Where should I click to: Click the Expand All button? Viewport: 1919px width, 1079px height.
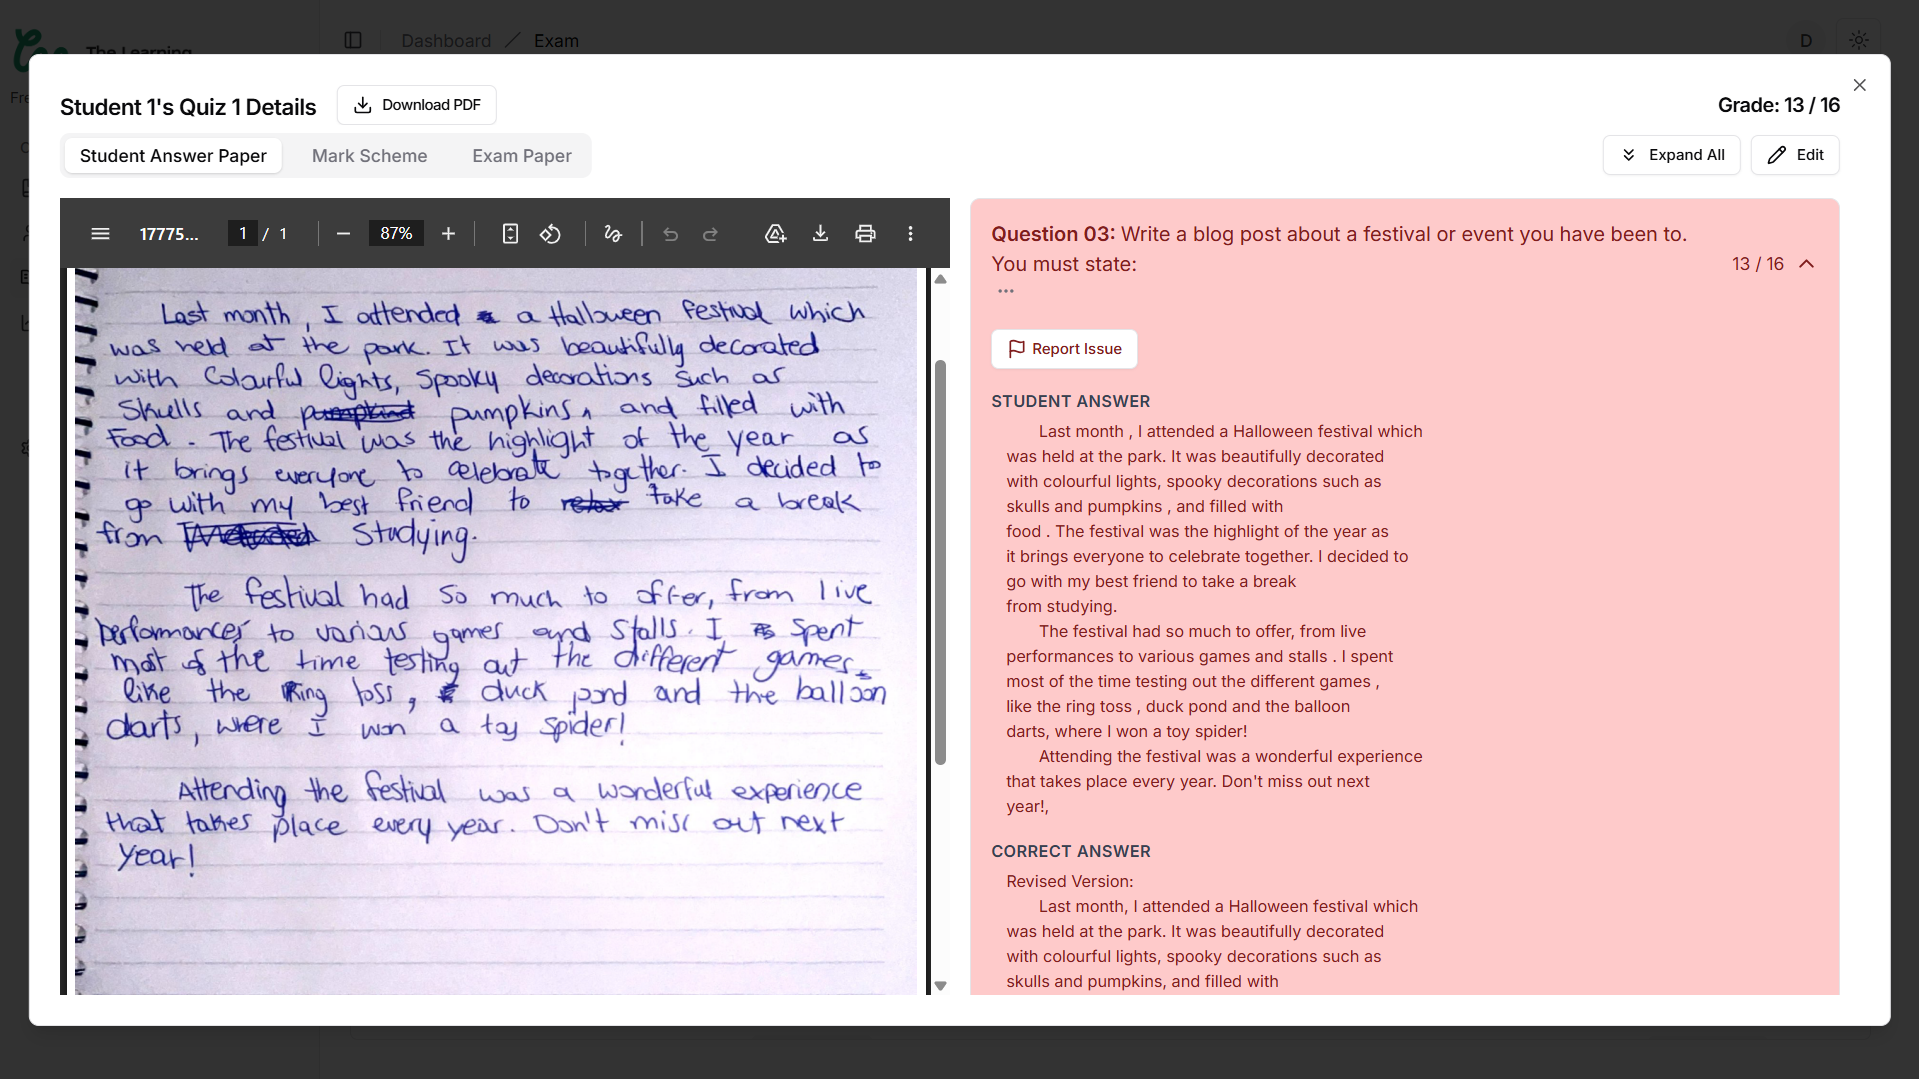point(1671,155)
